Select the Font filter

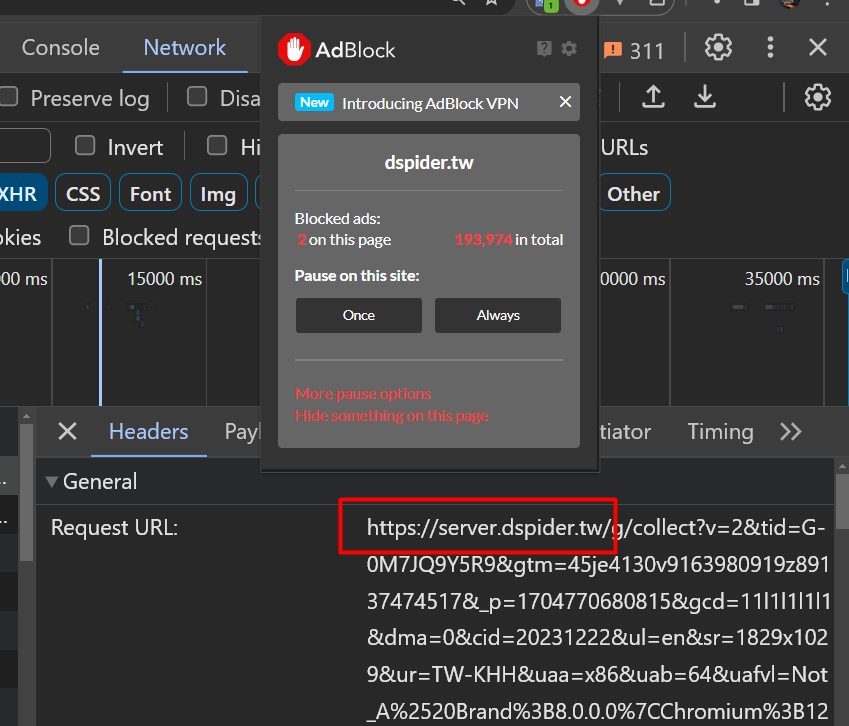(x=151, y=193)
